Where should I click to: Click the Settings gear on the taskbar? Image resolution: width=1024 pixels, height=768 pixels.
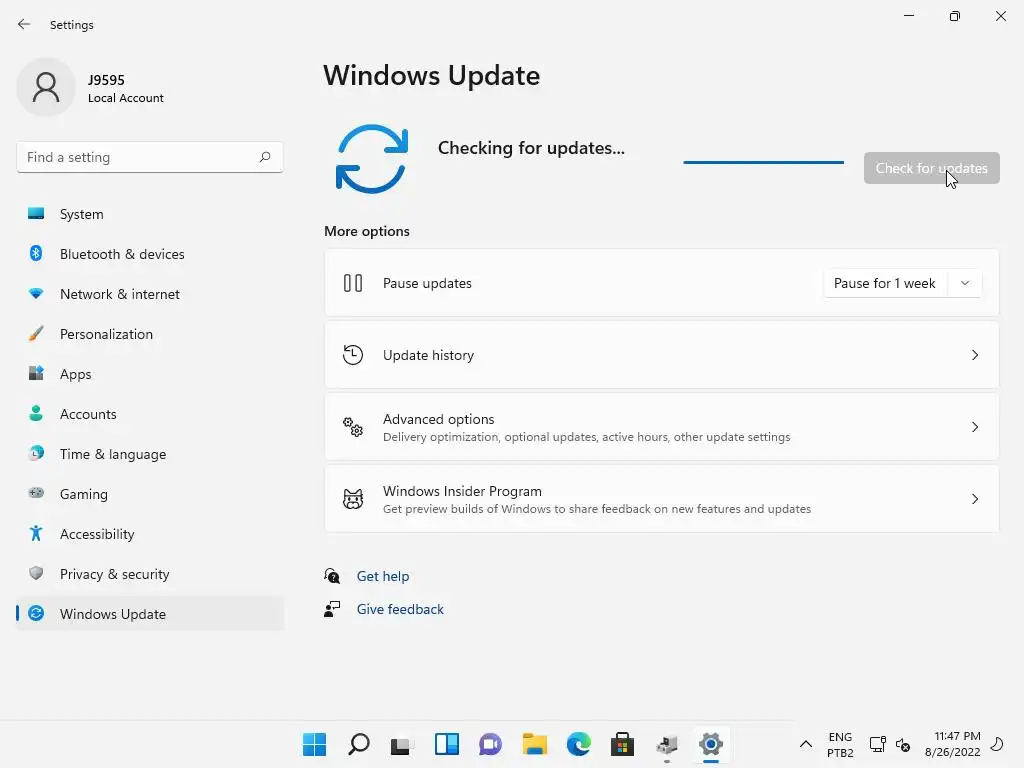coord(711,744)
